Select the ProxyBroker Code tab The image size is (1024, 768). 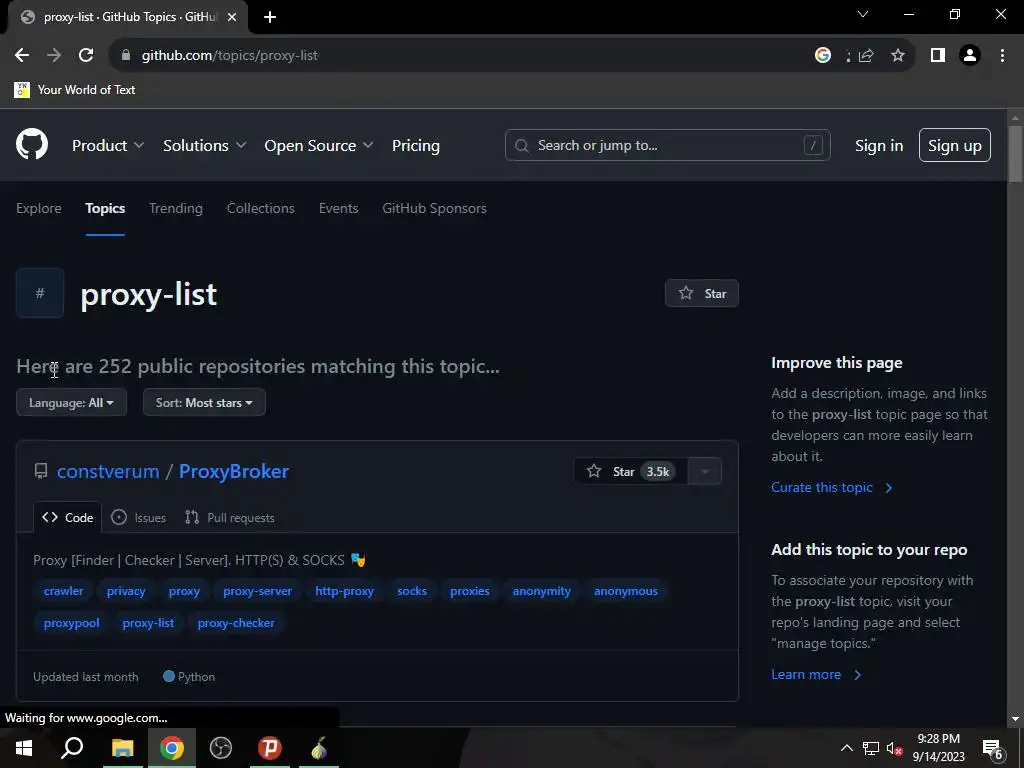67,517
